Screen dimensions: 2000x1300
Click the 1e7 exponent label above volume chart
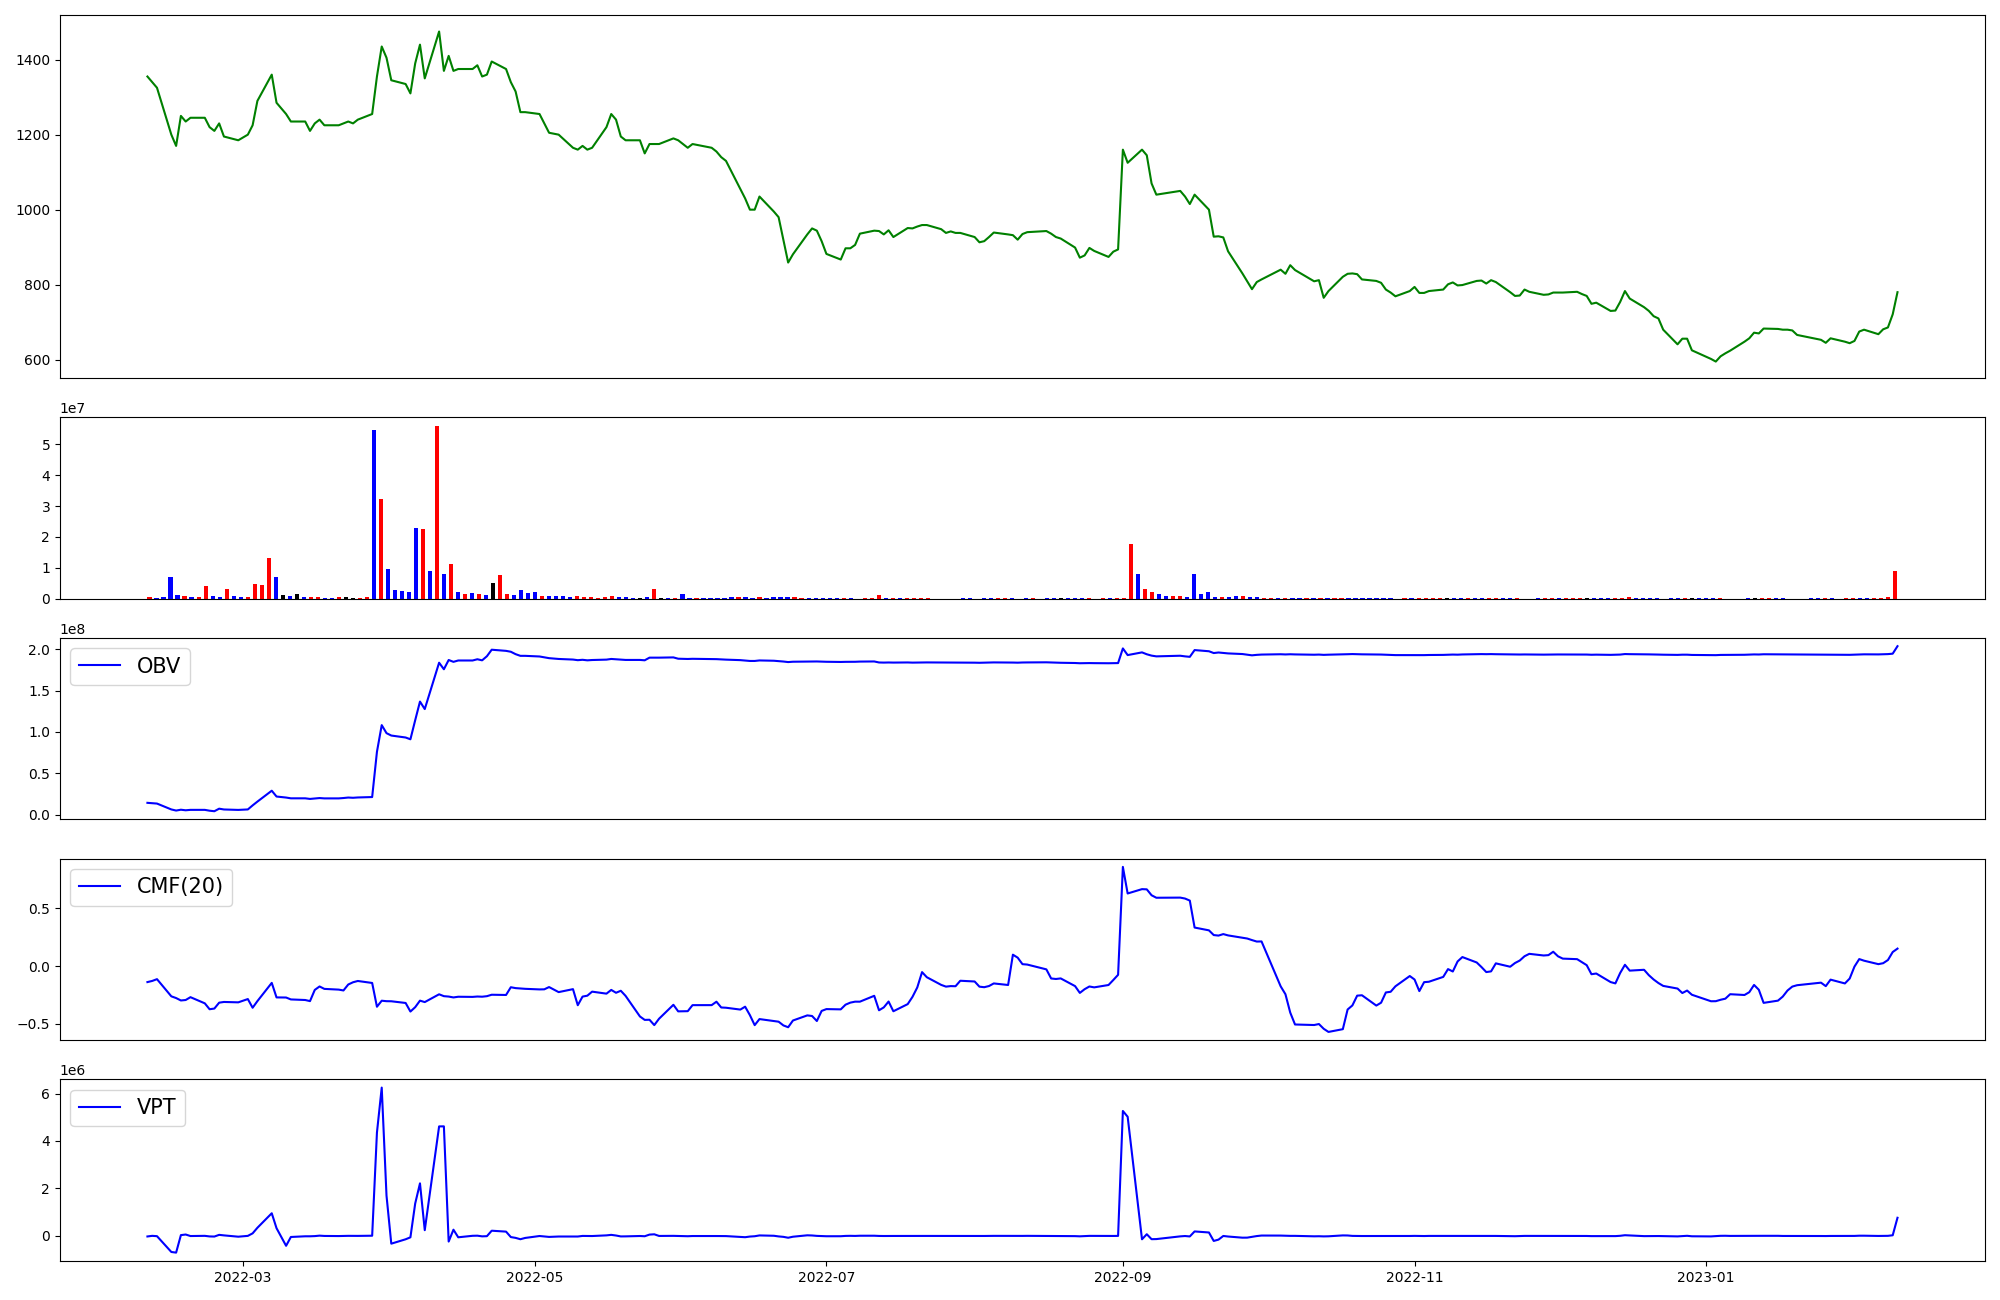(x=73, y=408)
